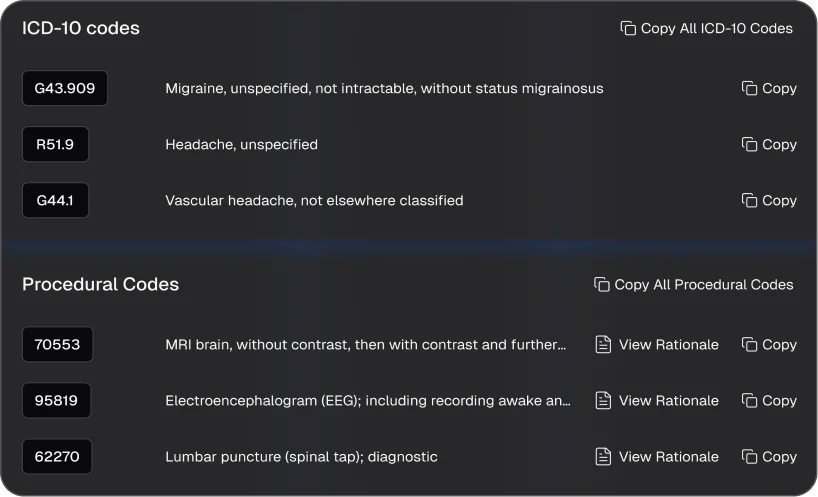Click copy icon beside Copy All ICD-10 Codes

tap(628, 28)
